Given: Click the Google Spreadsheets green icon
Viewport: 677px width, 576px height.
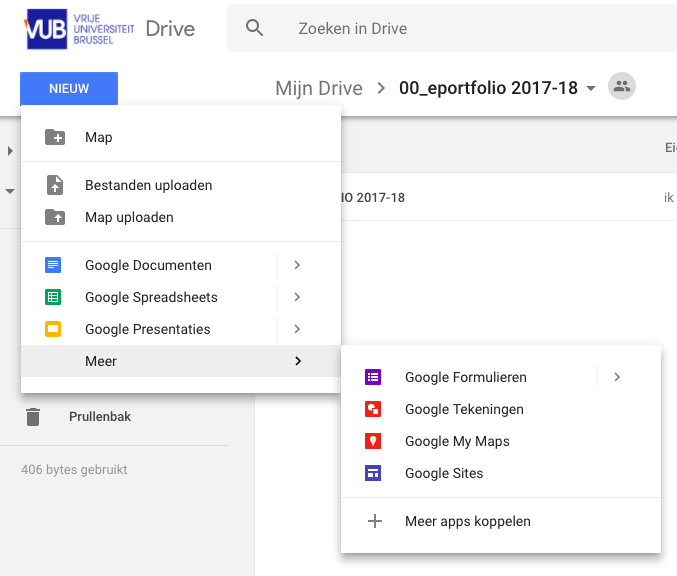Looking at the screenshot, I should 53,297.
